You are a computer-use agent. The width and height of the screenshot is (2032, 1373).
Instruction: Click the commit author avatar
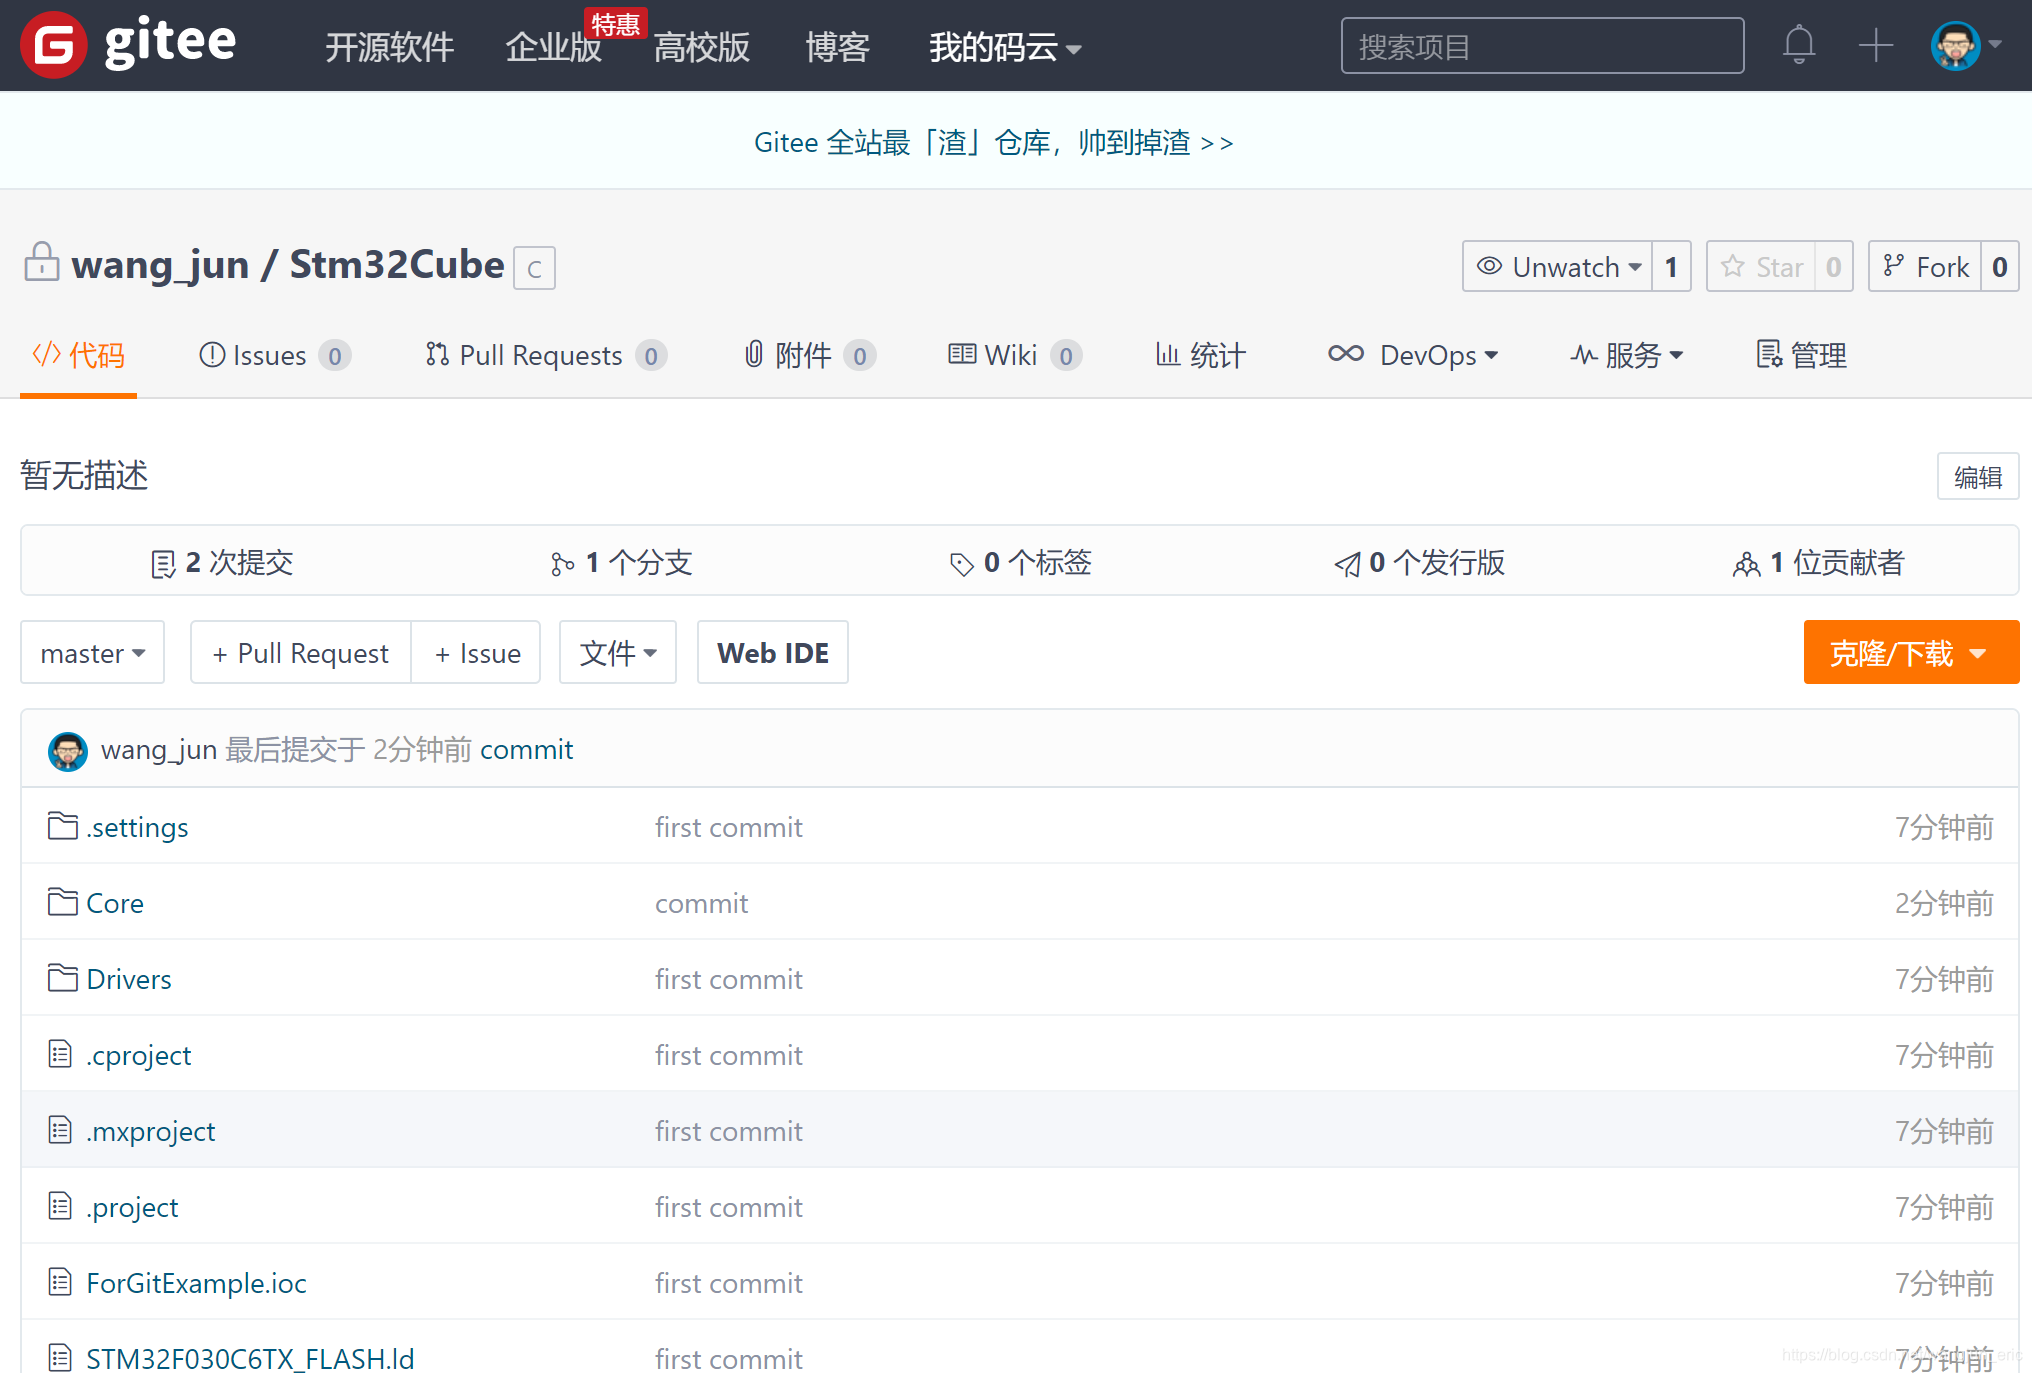(x=68, y=751)
